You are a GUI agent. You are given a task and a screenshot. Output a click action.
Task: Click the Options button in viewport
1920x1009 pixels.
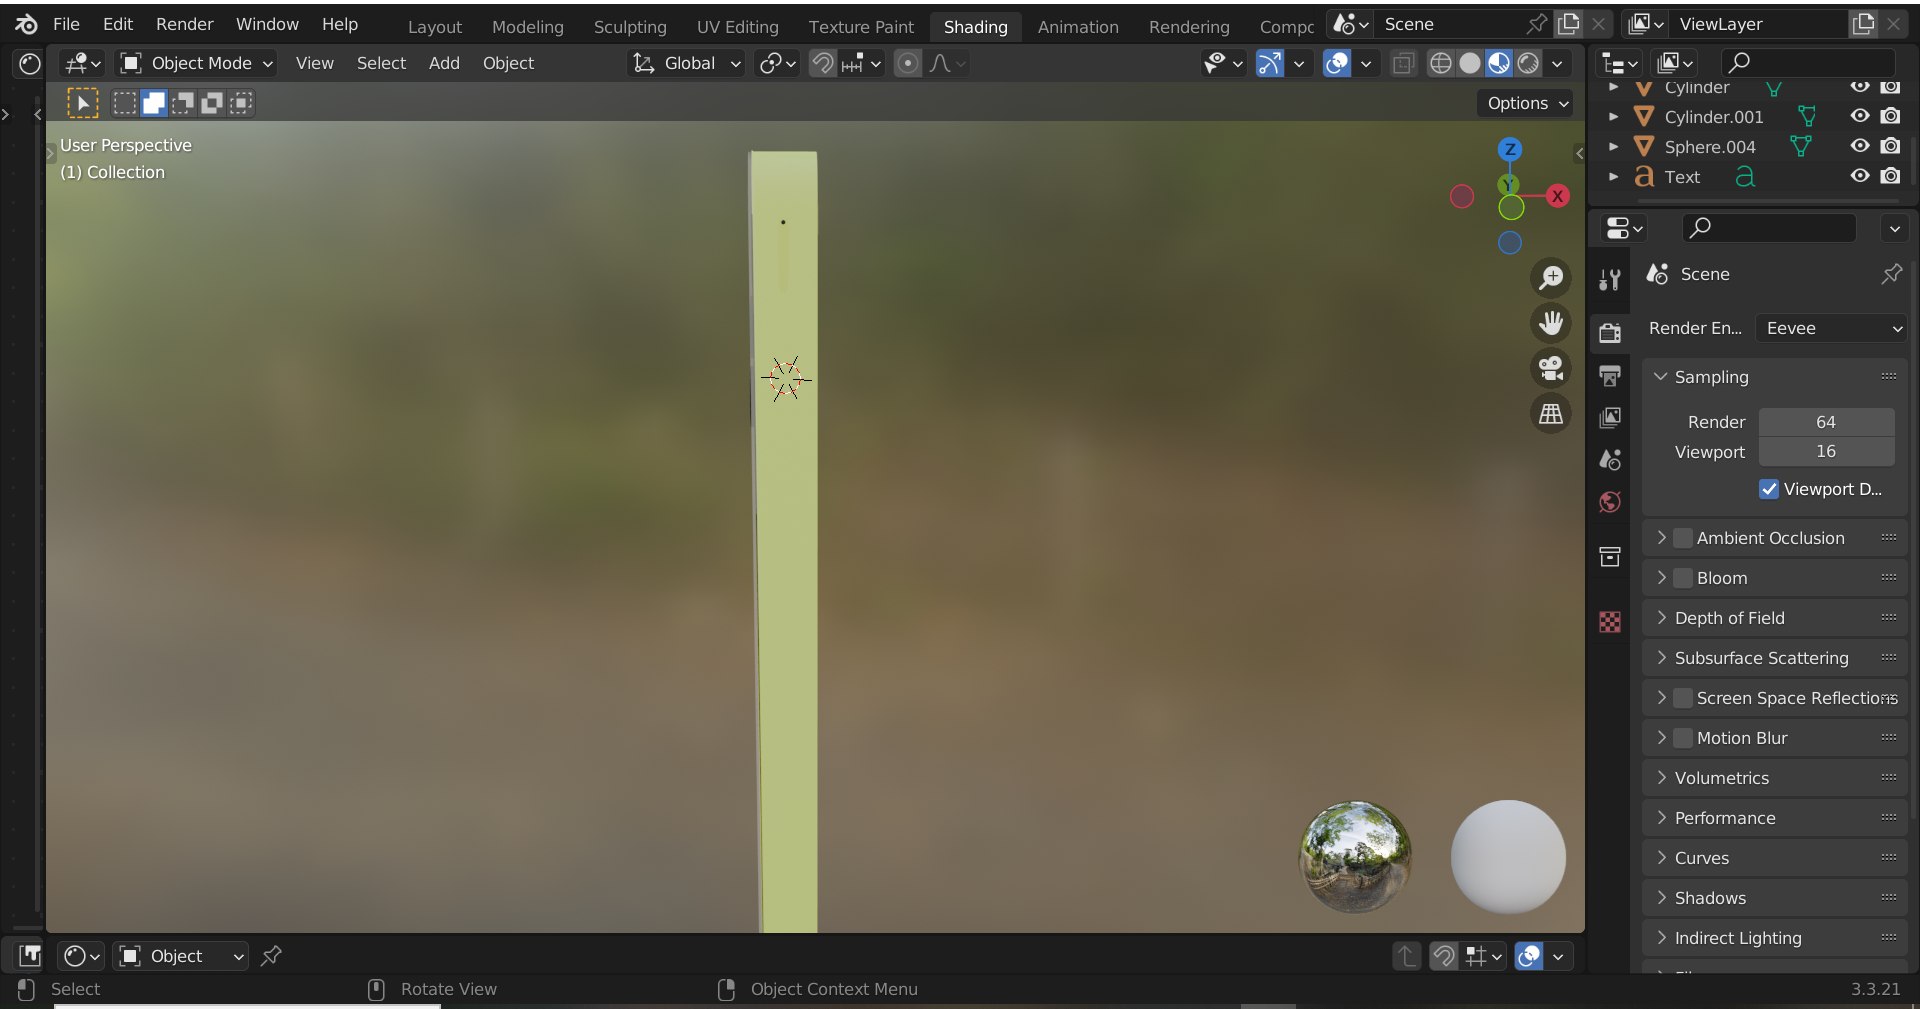(x=1526, y=103)
